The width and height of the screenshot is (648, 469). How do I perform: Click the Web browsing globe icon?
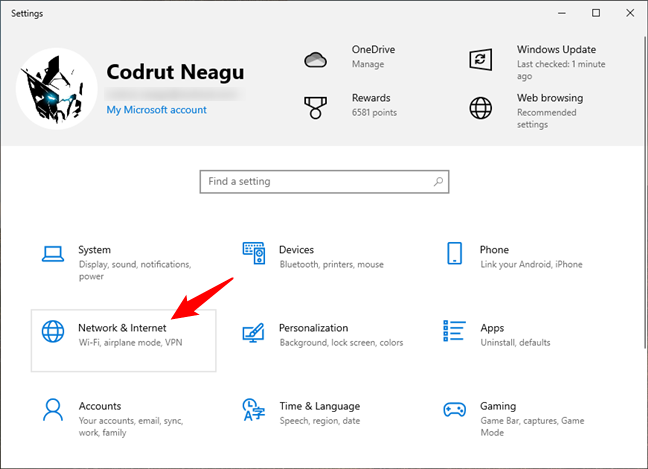click(x=481, y=108)
